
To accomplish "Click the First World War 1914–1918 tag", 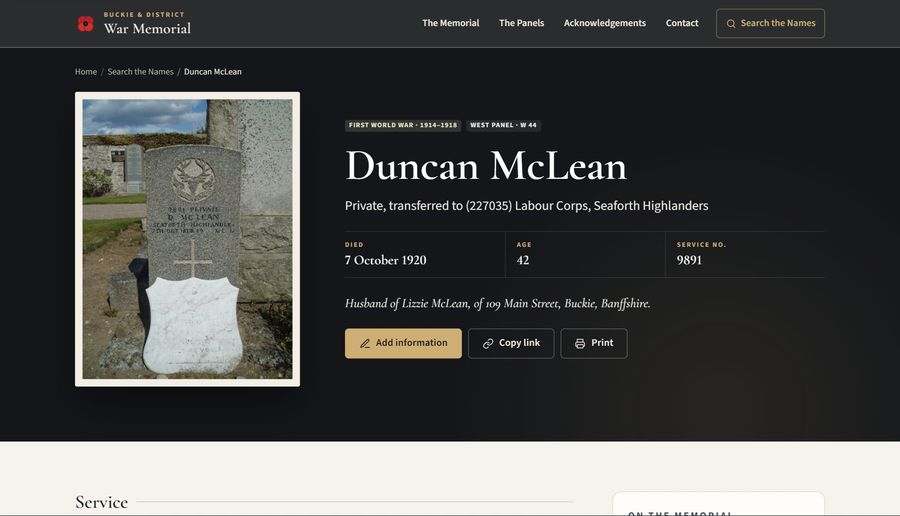I will click(403, 125).
